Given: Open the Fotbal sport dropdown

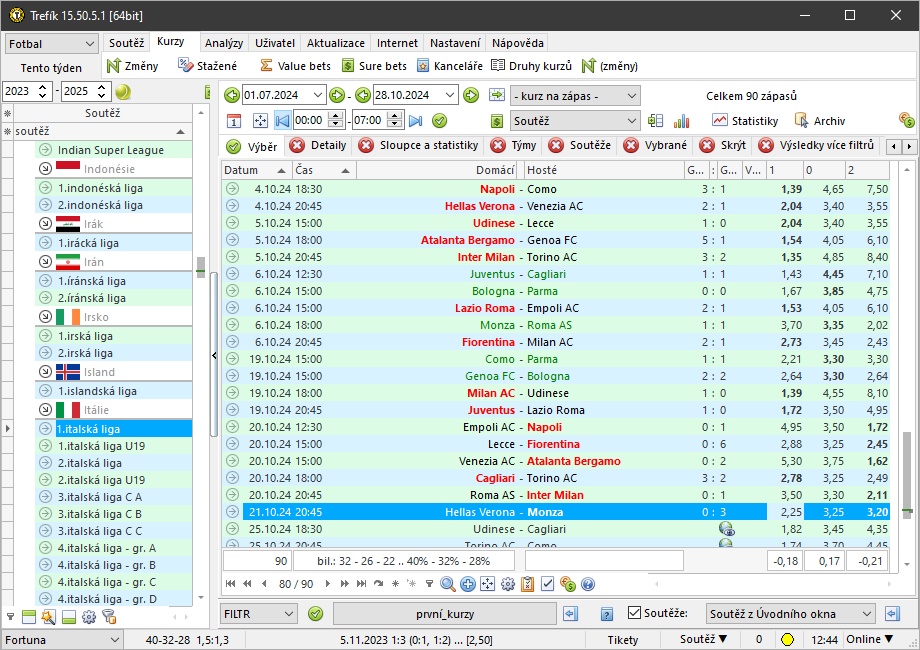Looking at the screenshot, I should pyautogui.click(x=90, y=44).
